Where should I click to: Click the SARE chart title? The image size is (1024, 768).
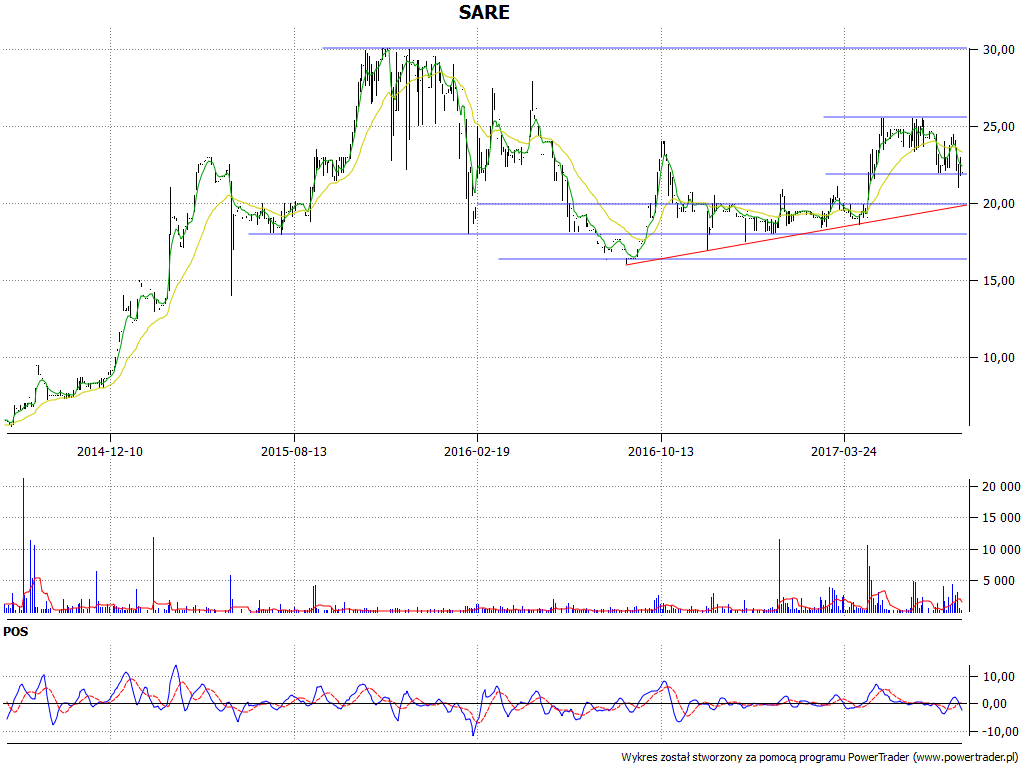tap(484, 12)
